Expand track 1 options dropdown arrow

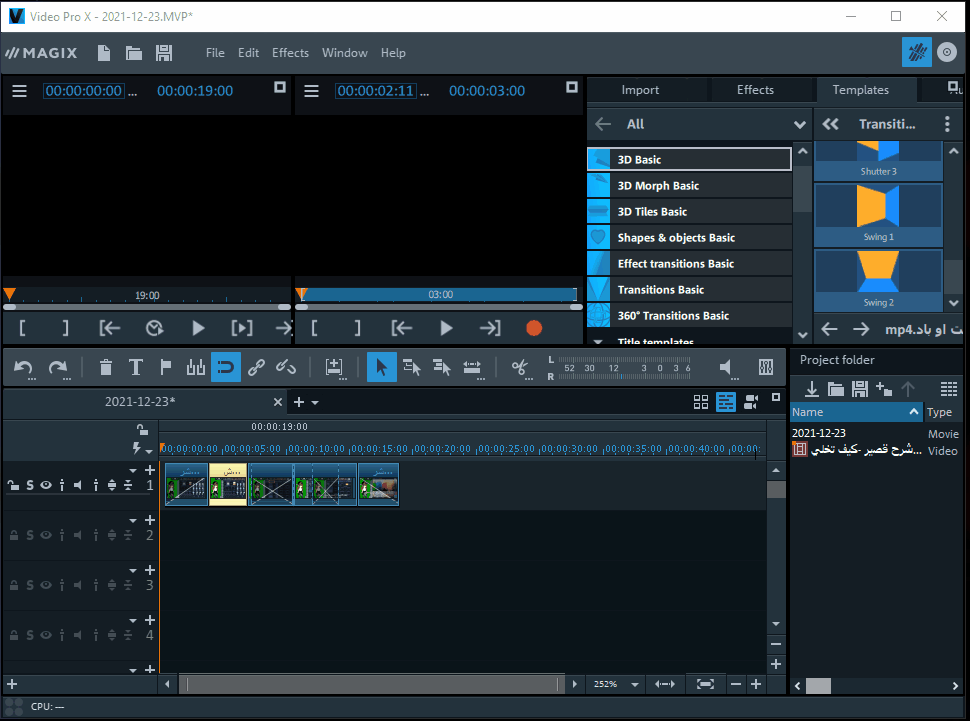(x=133, y=471)
